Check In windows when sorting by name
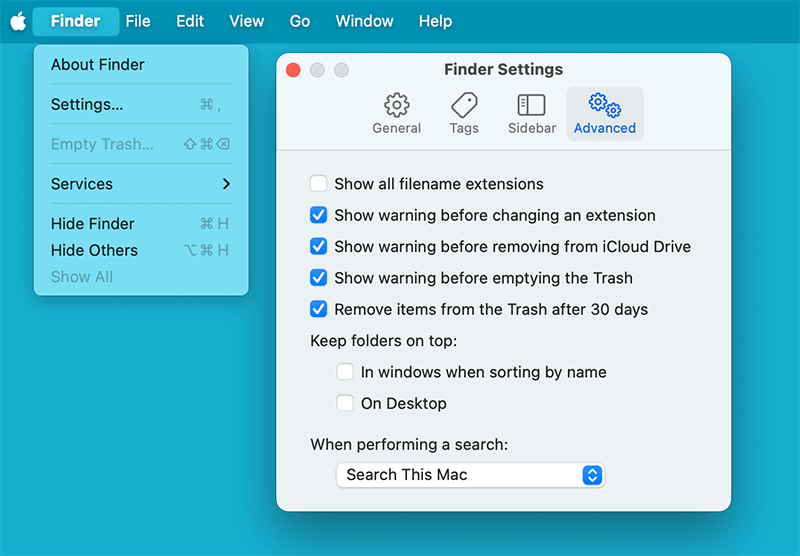The width and height of the screenshot is (800, 556). (x=345, y=372)
